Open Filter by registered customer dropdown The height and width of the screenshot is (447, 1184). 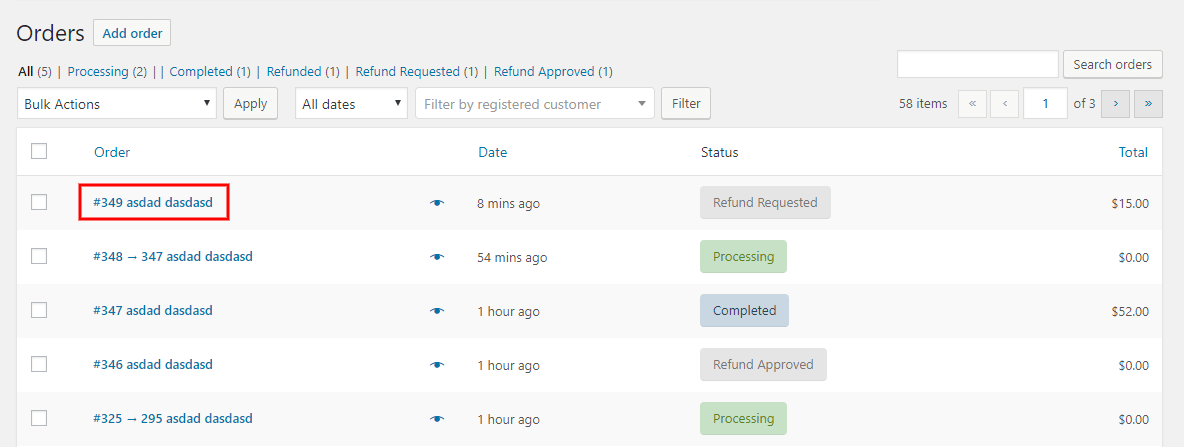point(535,103)
